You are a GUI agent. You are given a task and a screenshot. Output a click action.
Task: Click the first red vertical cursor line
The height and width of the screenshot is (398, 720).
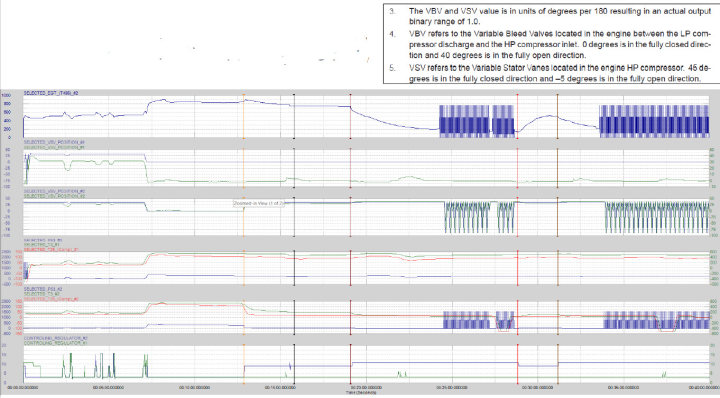tap(350, 239)
